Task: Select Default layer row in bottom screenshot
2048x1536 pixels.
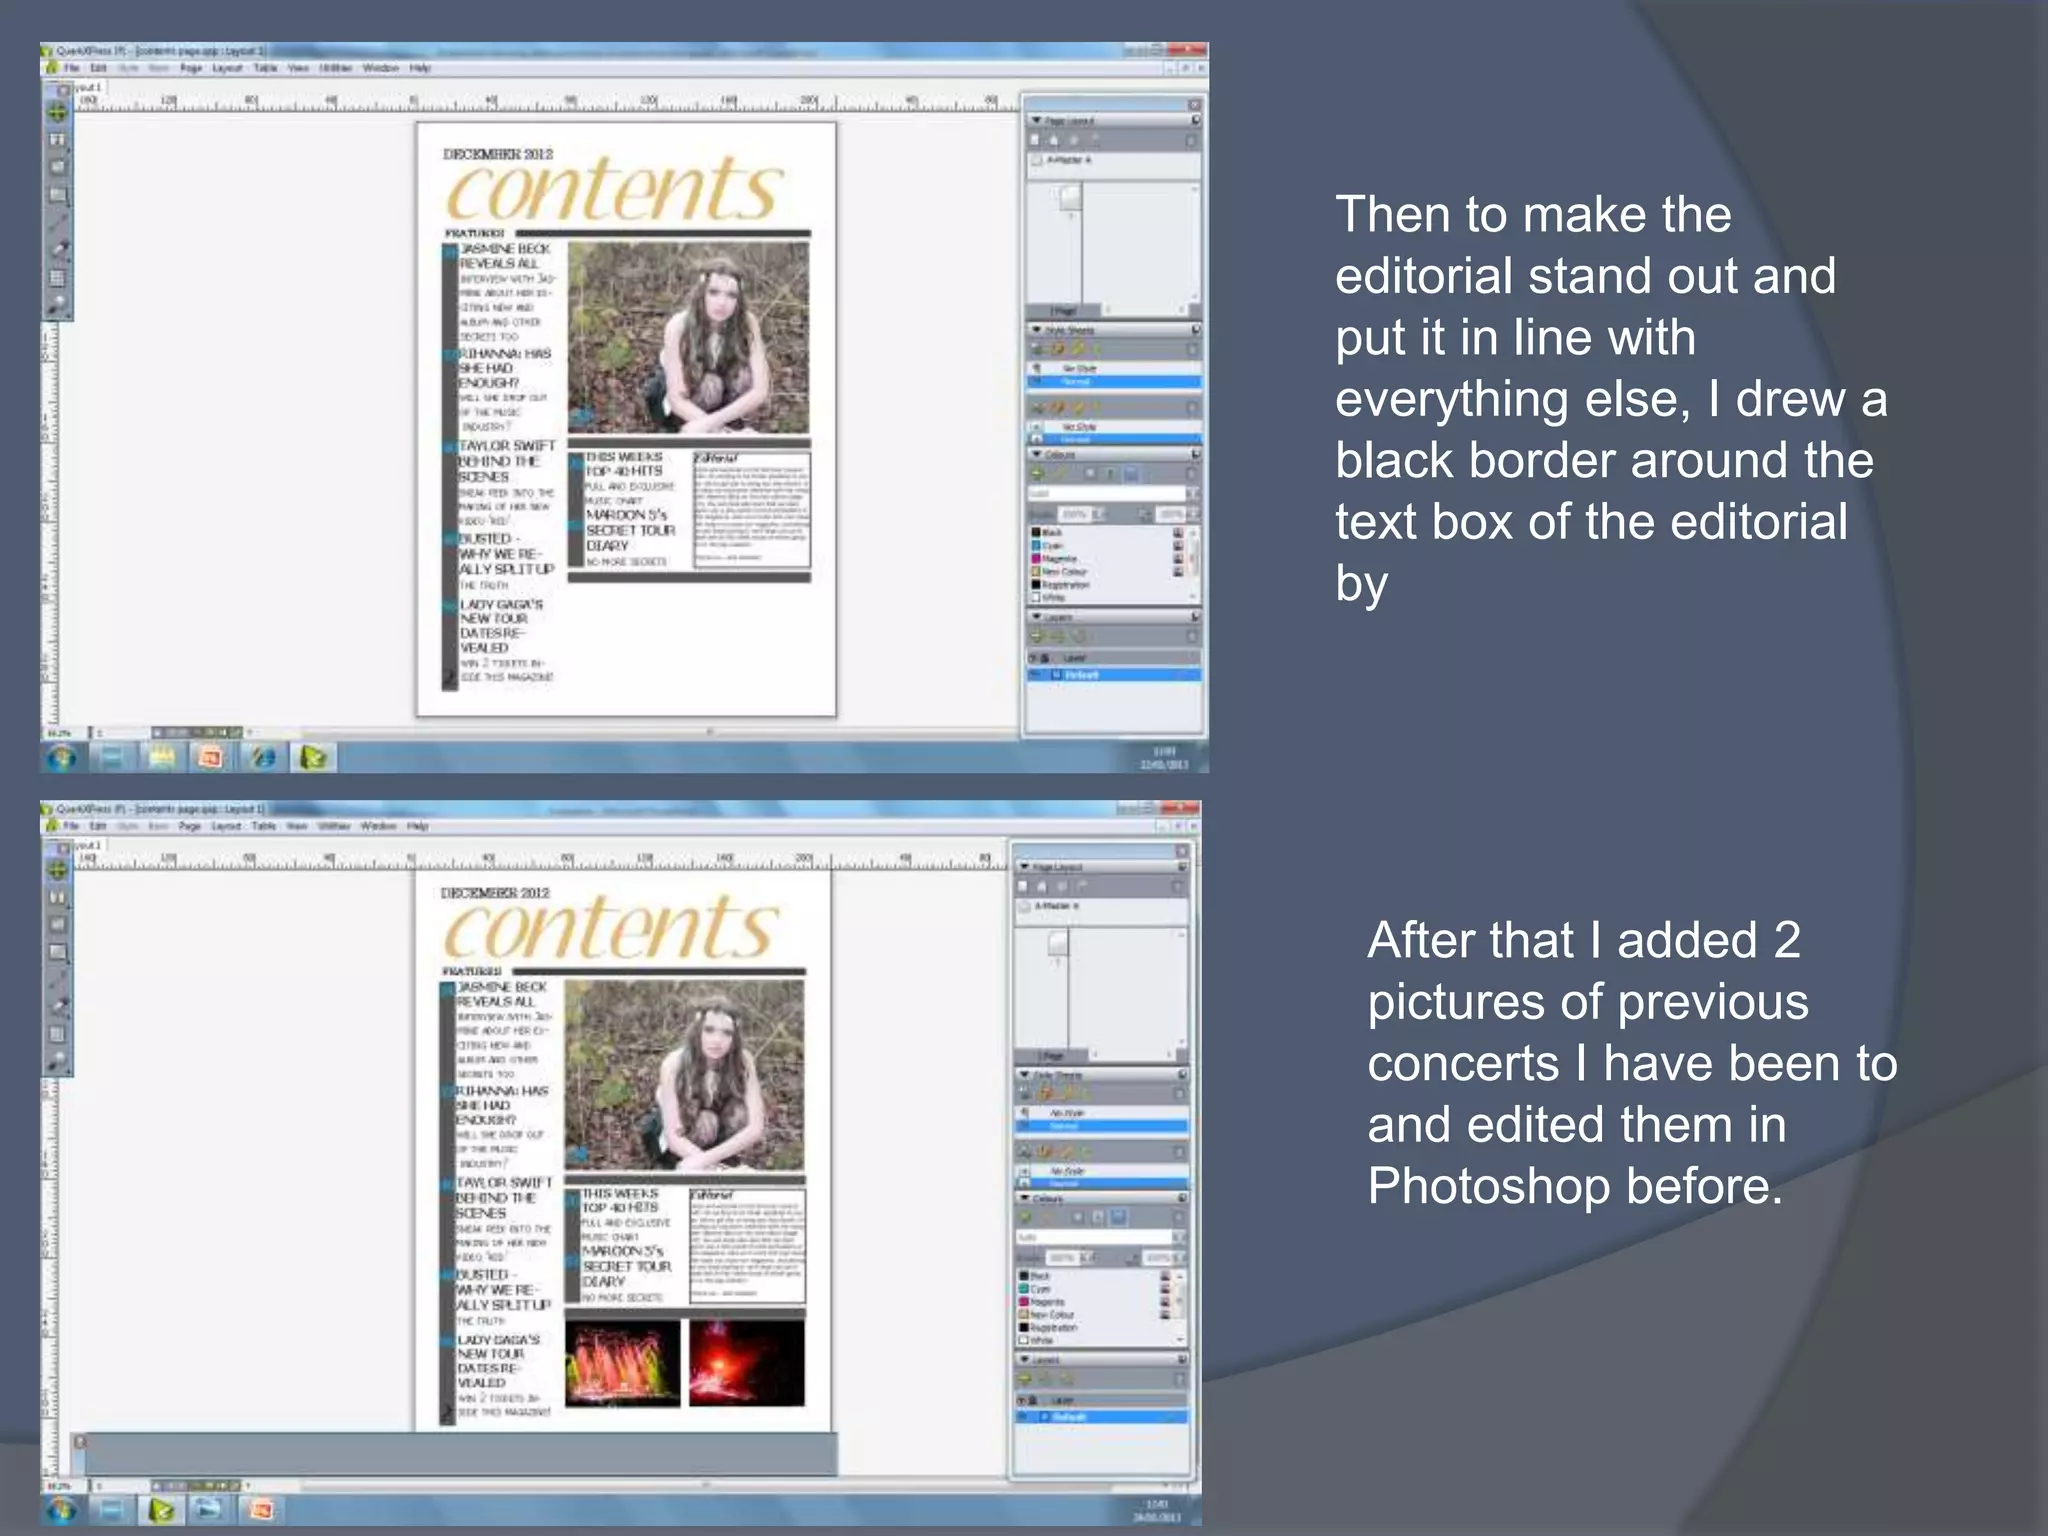Action: pos(1102,1417)
